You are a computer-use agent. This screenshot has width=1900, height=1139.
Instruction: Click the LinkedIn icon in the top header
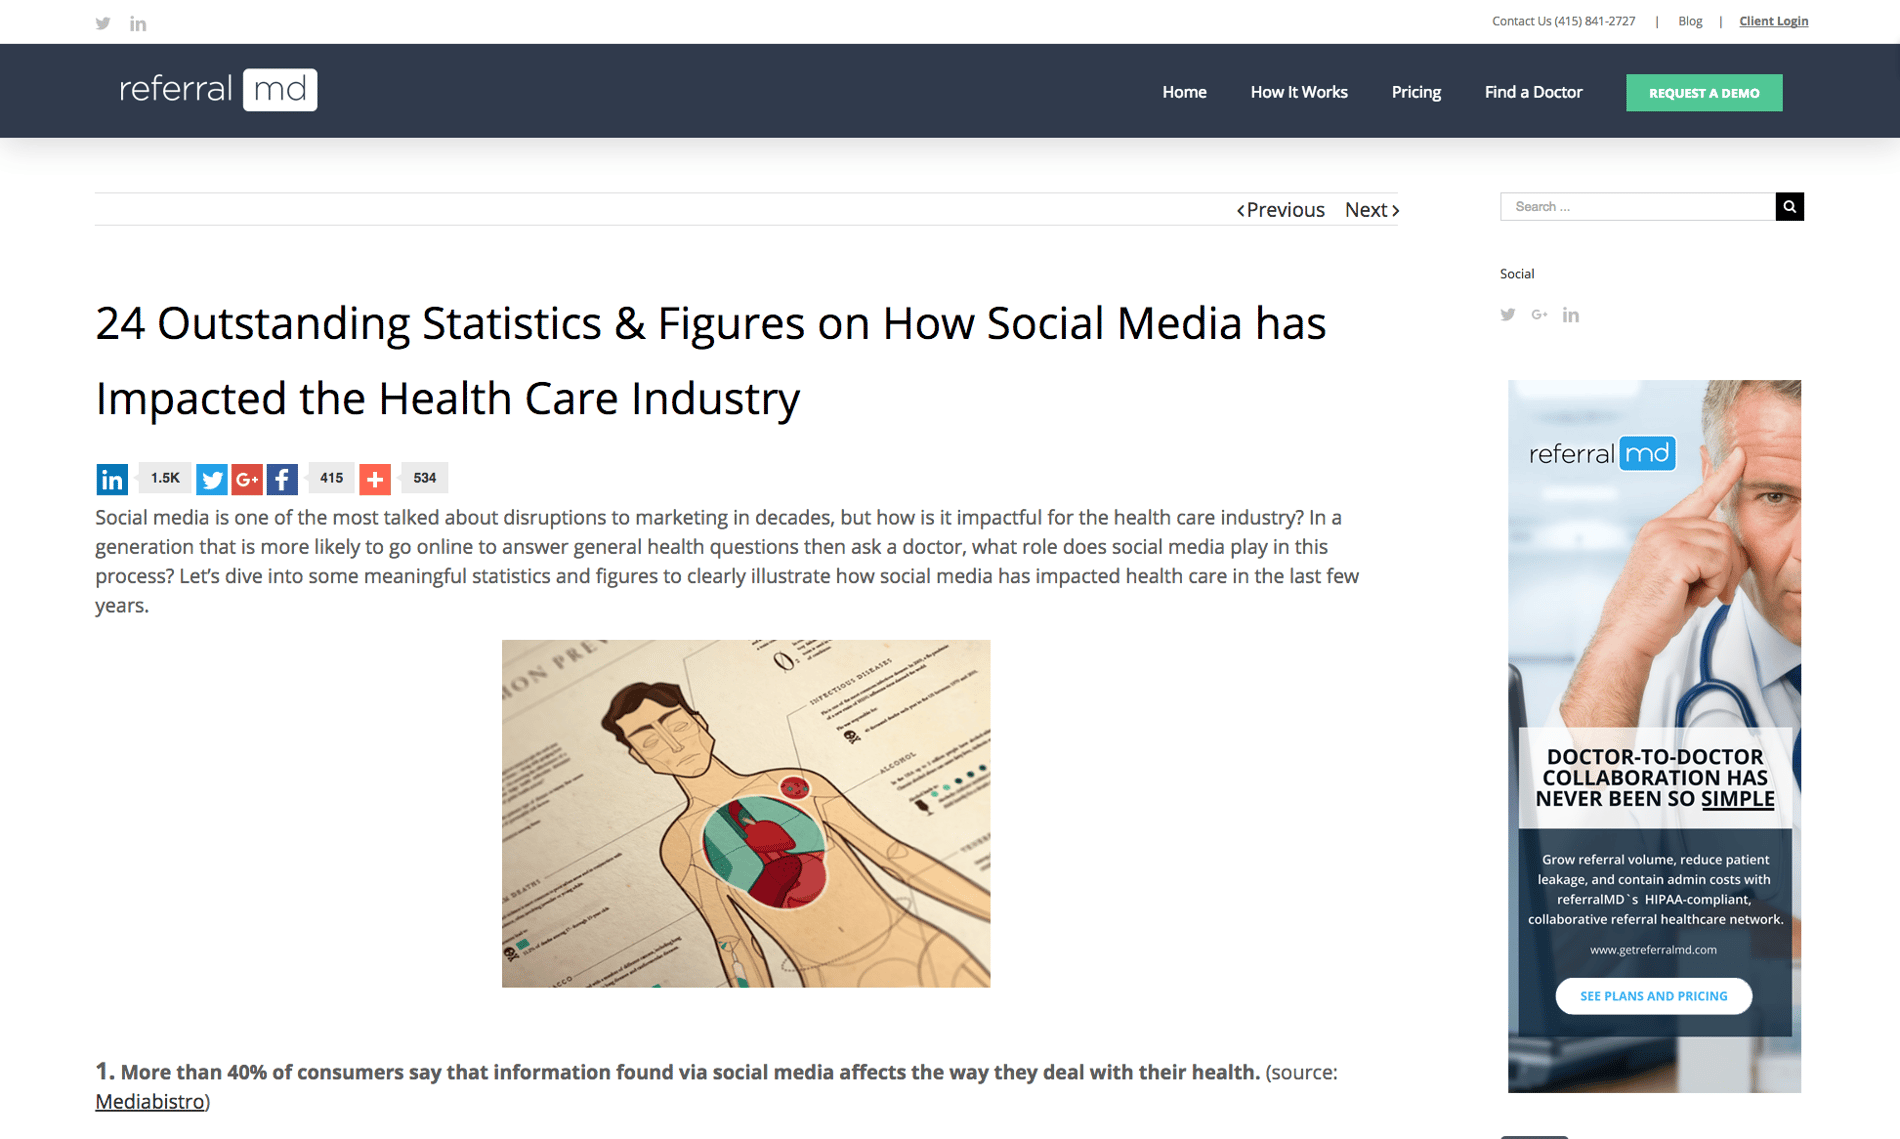click(138, 22)
